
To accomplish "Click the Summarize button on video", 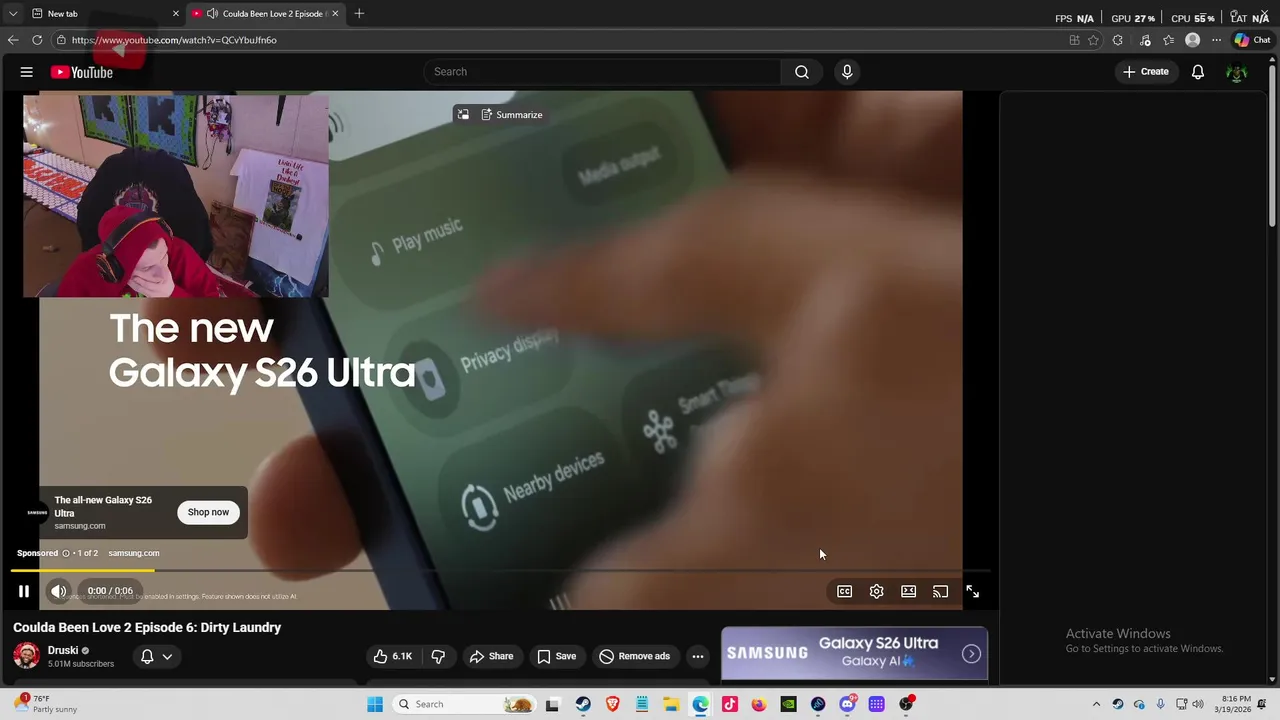I will point(512,114).
